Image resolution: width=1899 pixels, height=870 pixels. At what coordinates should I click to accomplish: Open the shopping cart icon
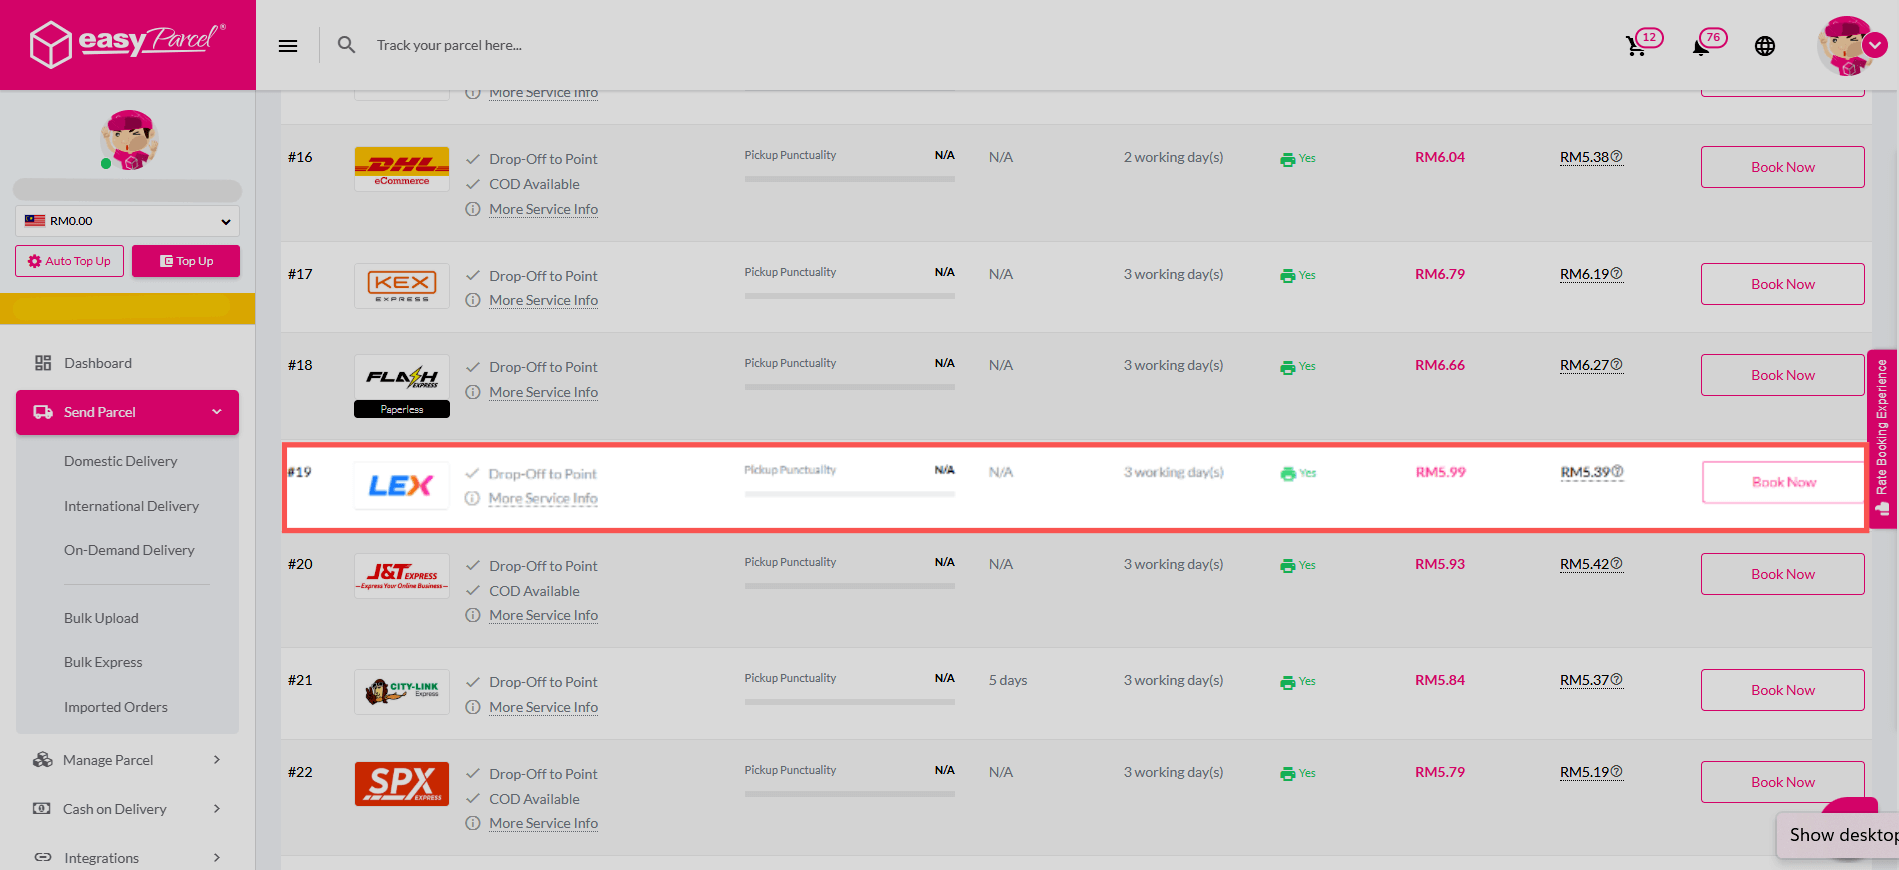1636,46
